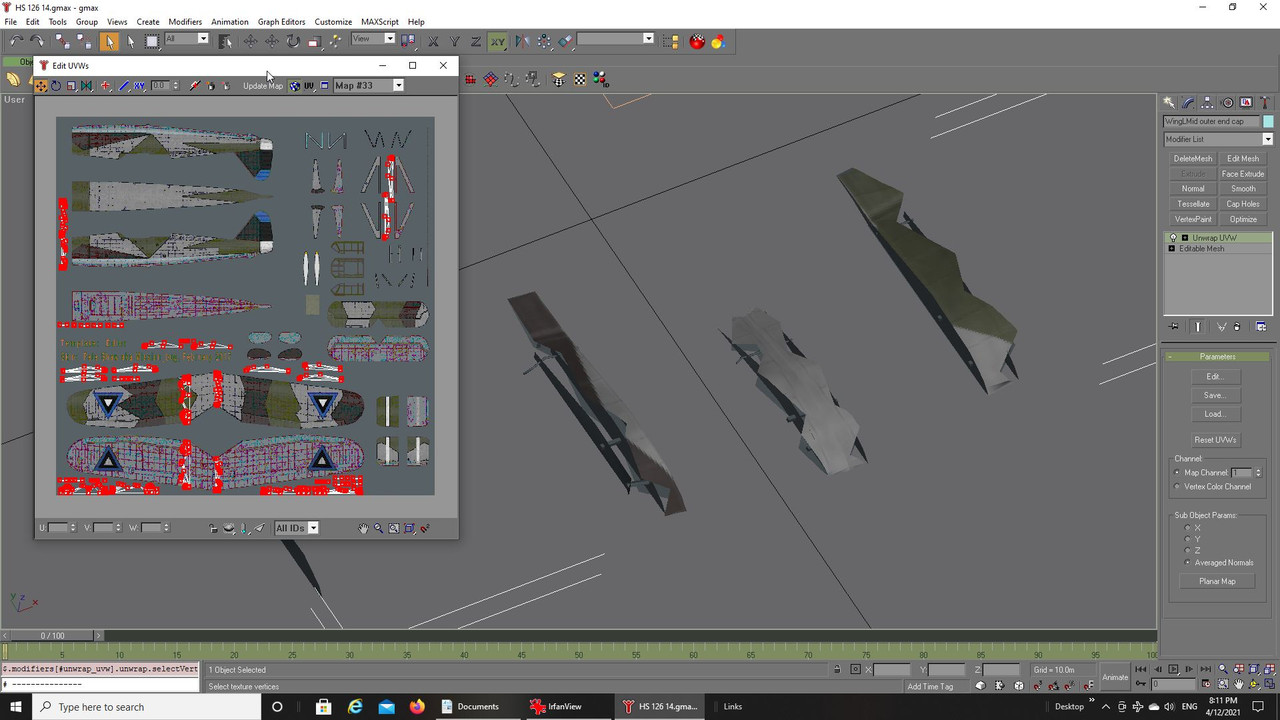Open the Hierarchy panel tab
The height and width of the screenshot is (720, 1280).
pyautogui.click(x=1208, y=102)
